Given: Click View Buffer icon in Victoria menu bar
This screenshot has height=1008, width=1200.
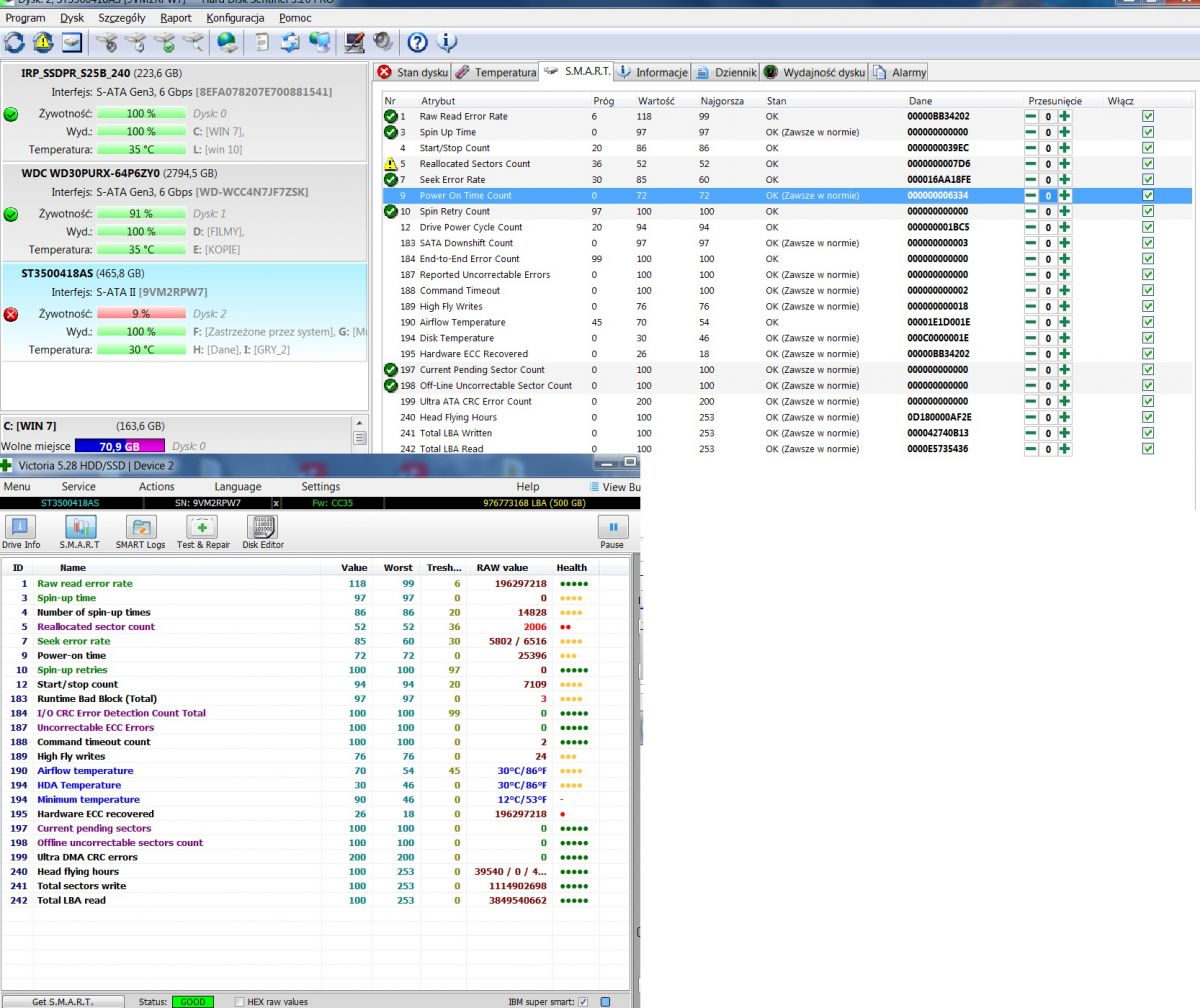Looking at the screenshot, I should (x=595, y=487).
